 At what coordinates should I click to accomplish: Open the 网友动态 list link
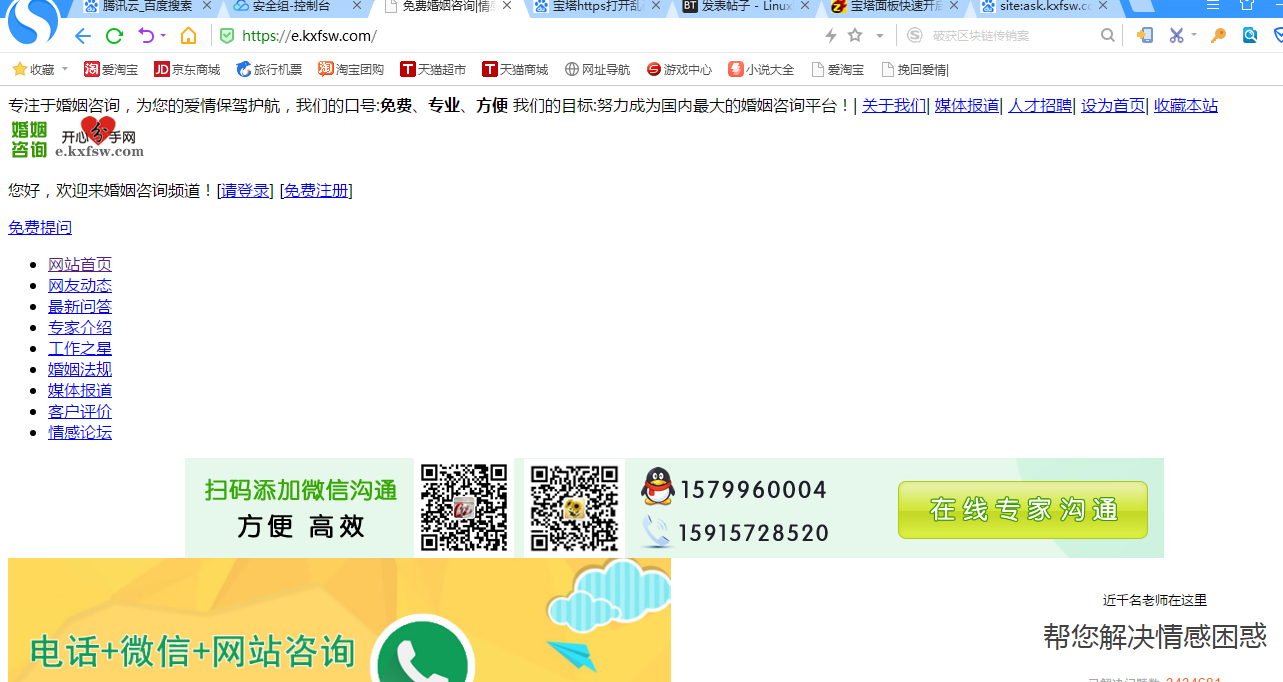point(80,285)
